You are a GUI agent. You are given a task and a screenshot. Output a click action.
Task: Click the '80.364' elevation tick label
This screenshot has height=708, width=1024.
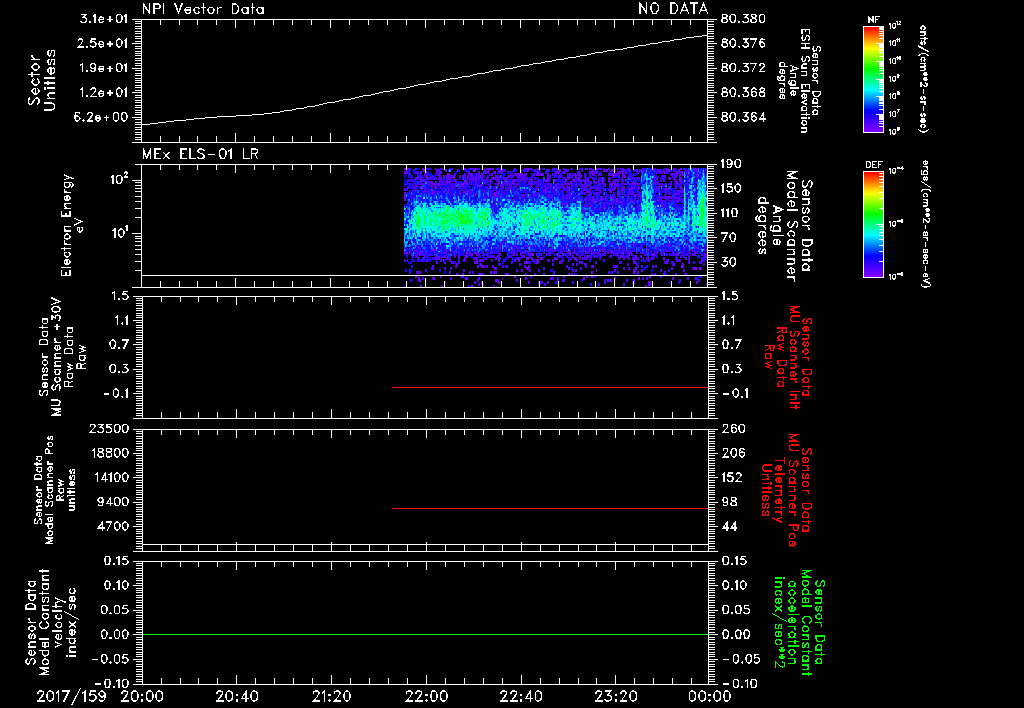743,117
